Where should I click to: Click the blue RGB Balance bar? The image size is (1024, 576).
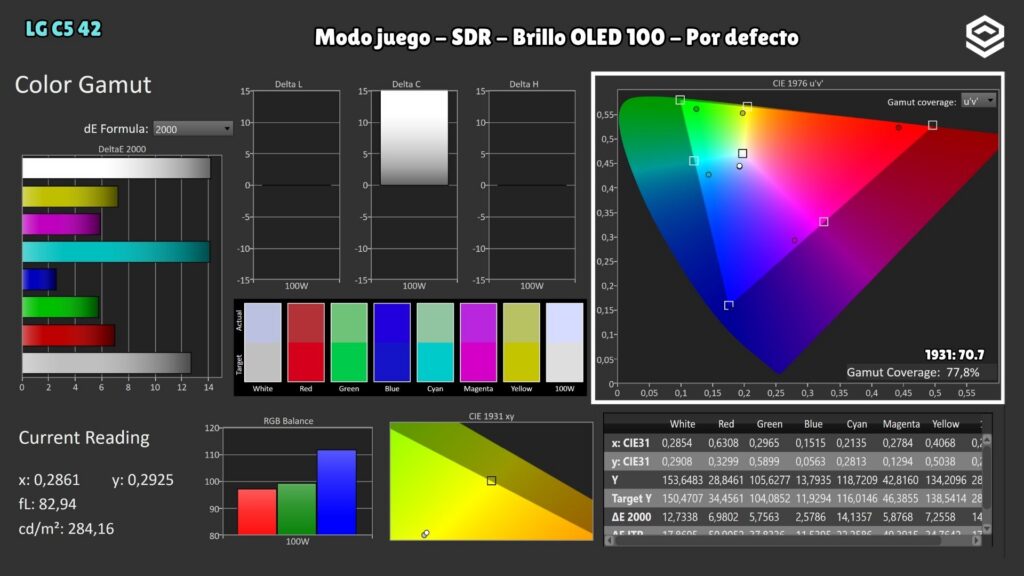pyautogui.click(x=337, y=492)
